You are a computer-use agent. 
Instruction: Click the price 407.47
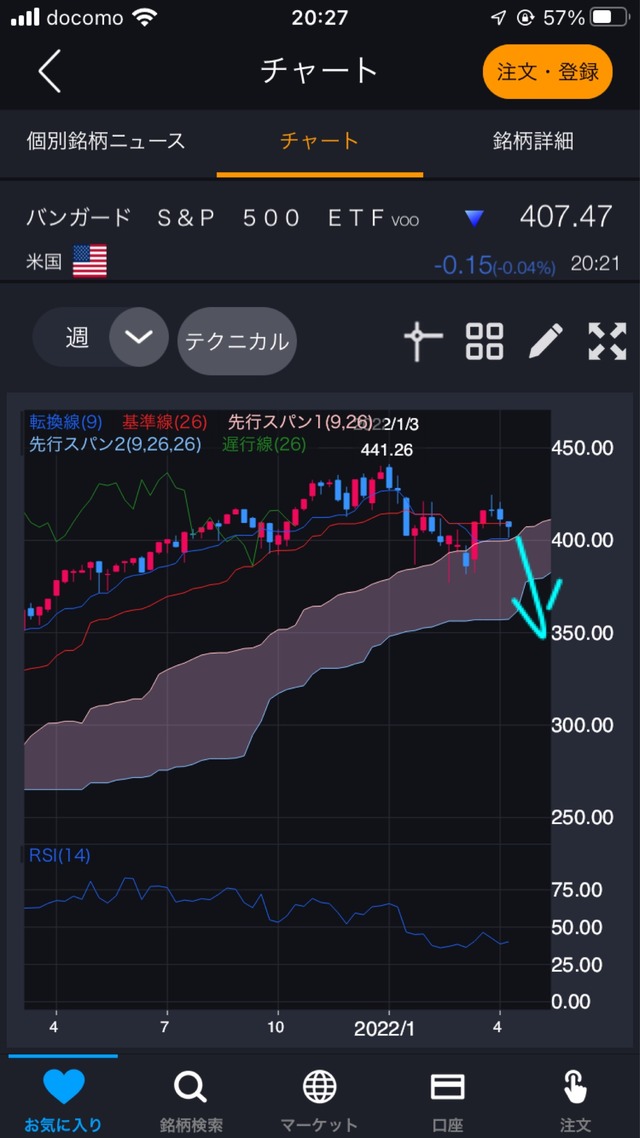(x=566, y=216)
